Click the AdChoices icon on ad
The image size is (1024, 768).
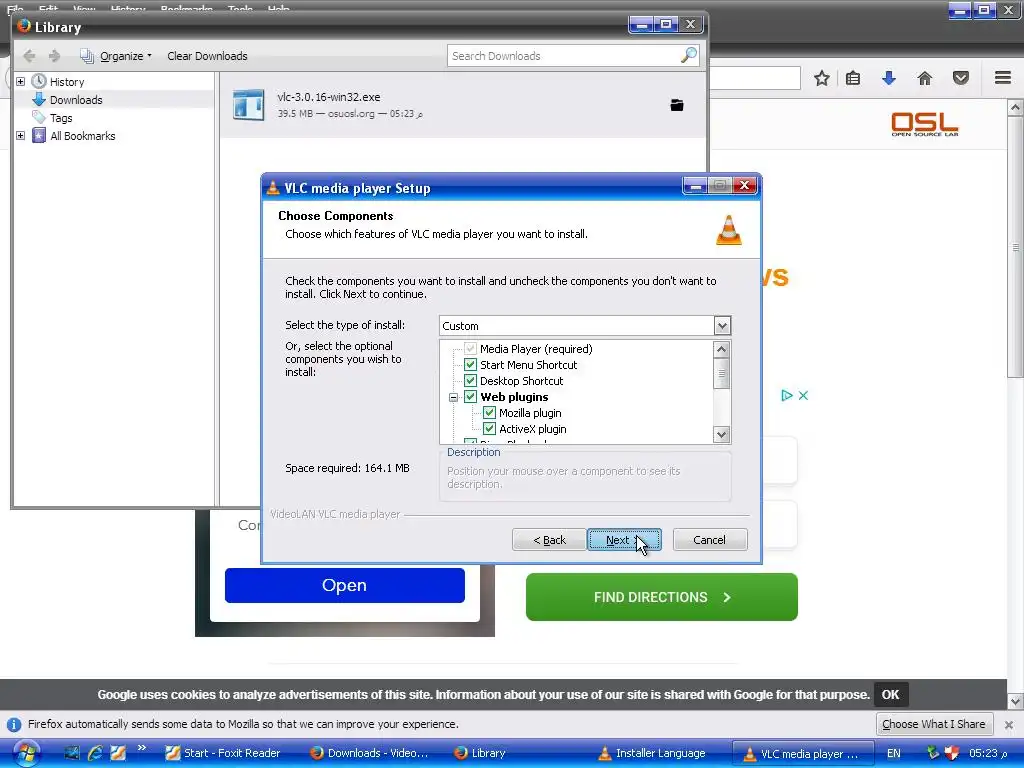(786, 396)
